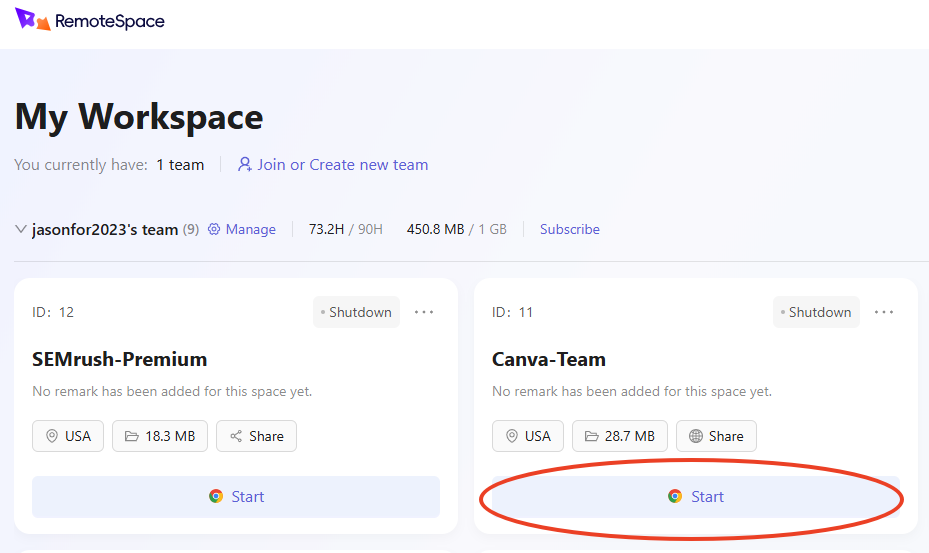Click the Canva-Team space title
The image size is (929, 553).
(x=549, y=359)
